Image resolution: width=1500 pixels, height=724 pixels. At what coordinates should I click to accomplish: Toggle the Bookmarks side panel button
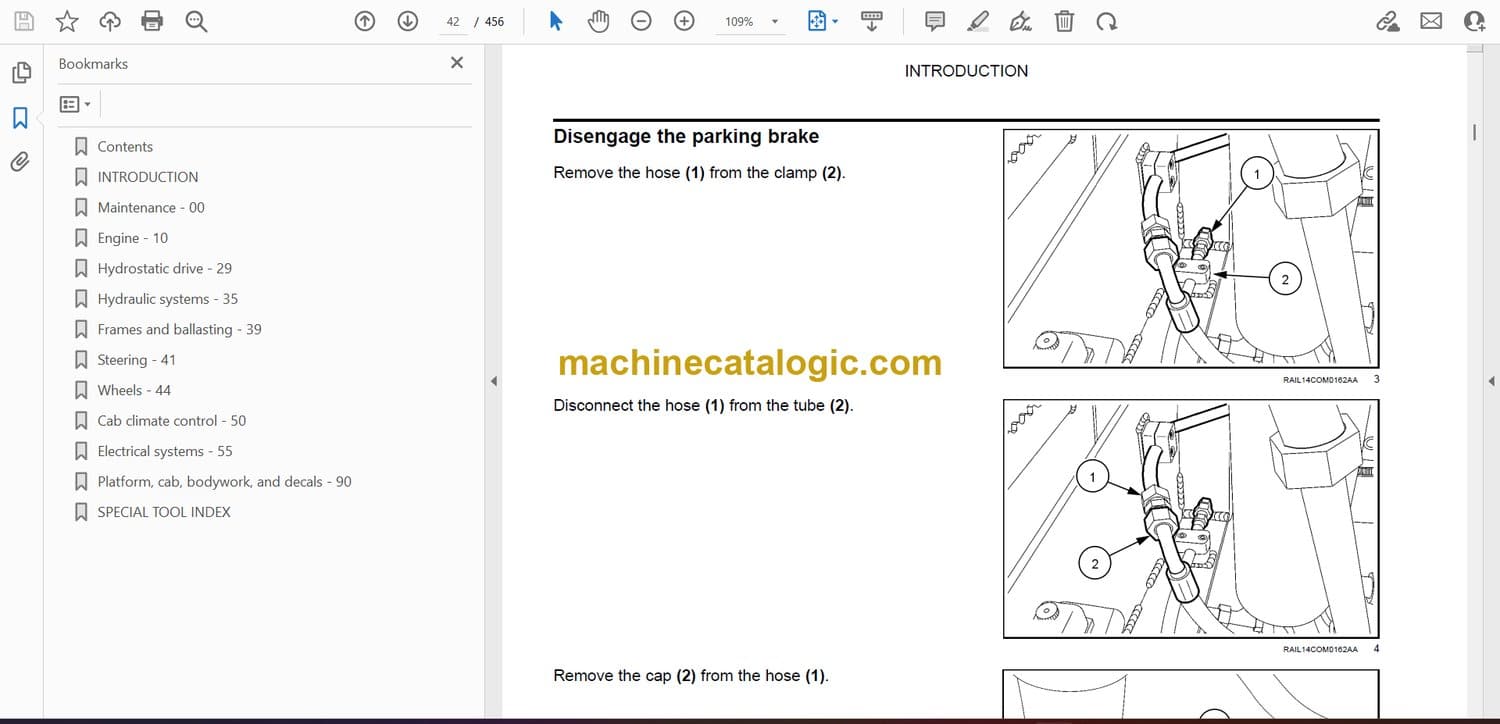click(x=21, y=118)
